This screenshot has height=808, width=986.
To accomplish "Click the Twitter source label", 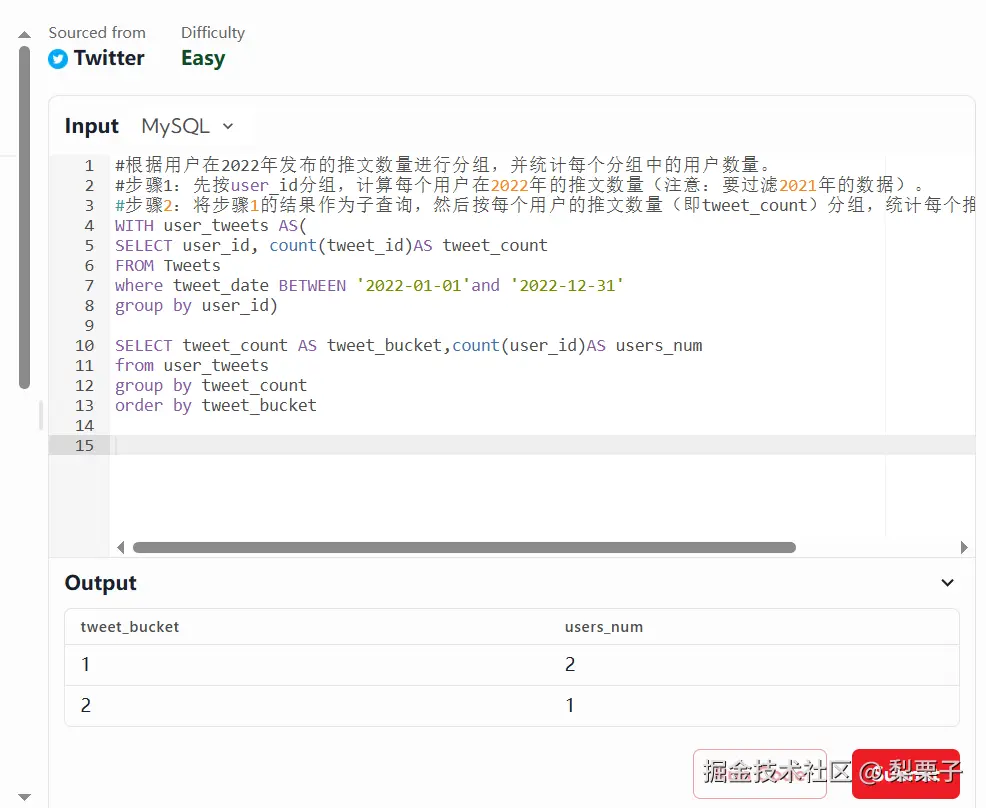I will point(109,59).
